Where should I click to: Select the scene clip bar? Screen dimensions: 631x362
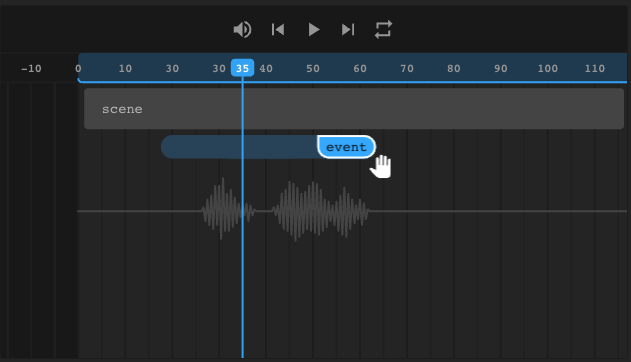354,109
